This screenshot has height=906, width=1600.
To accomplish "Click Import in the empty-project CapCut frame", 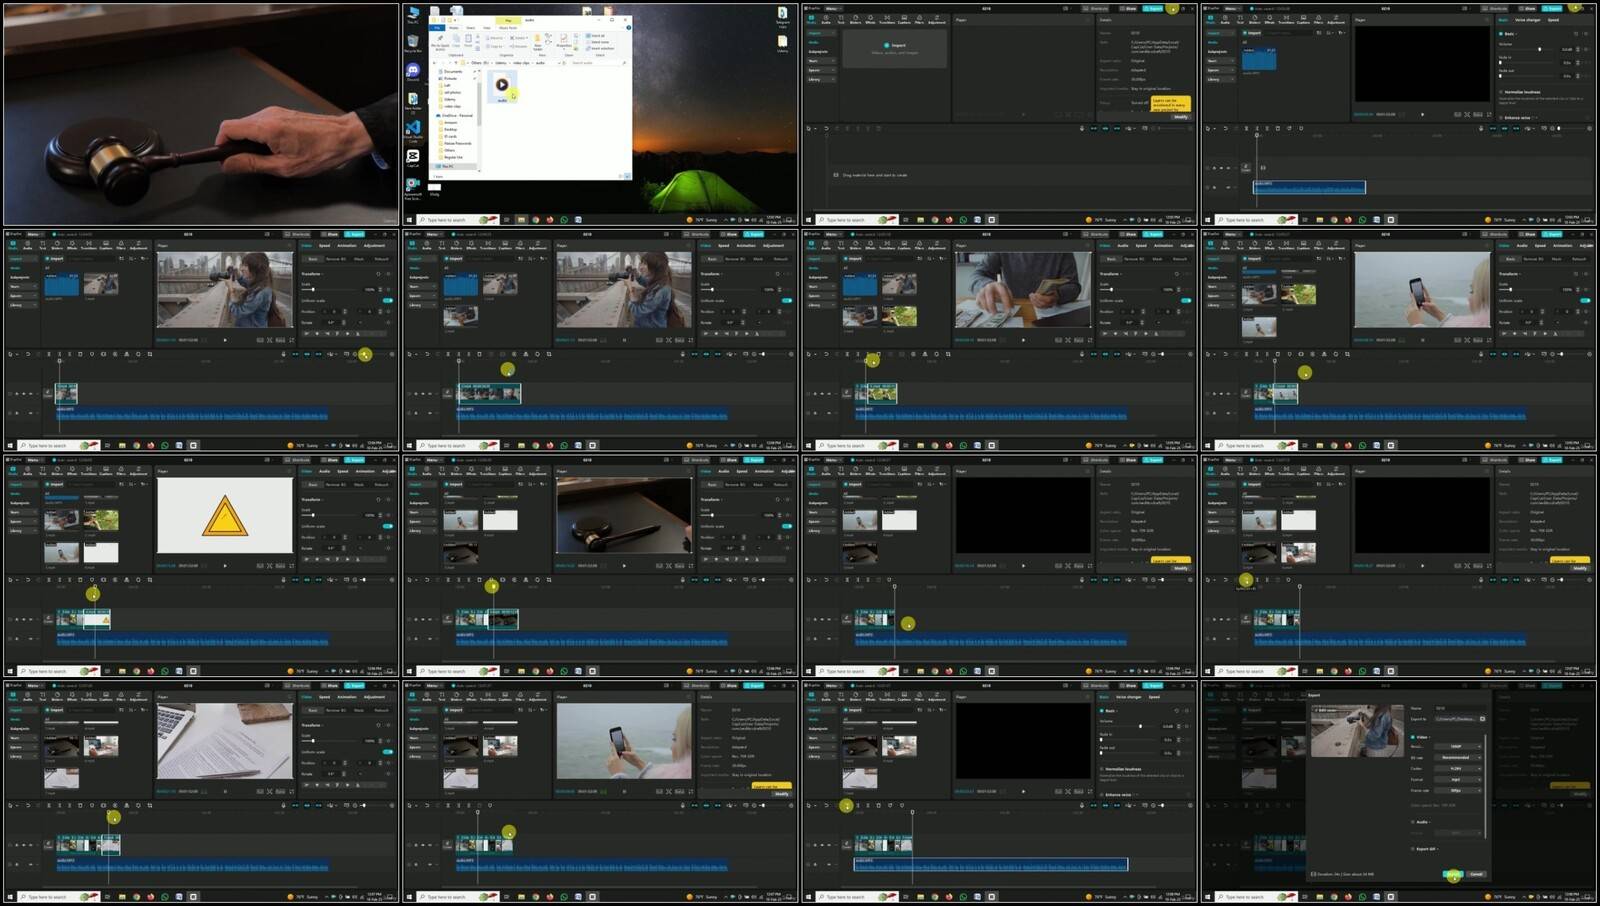I will point(895,45).
